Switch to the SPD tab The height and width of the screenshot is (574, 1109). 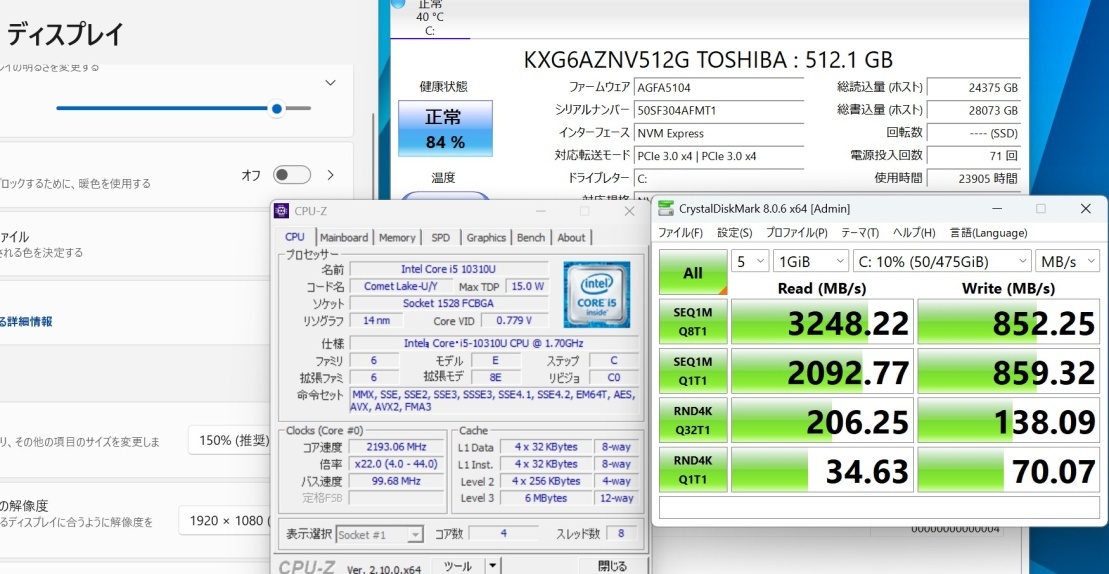point(441,238)
